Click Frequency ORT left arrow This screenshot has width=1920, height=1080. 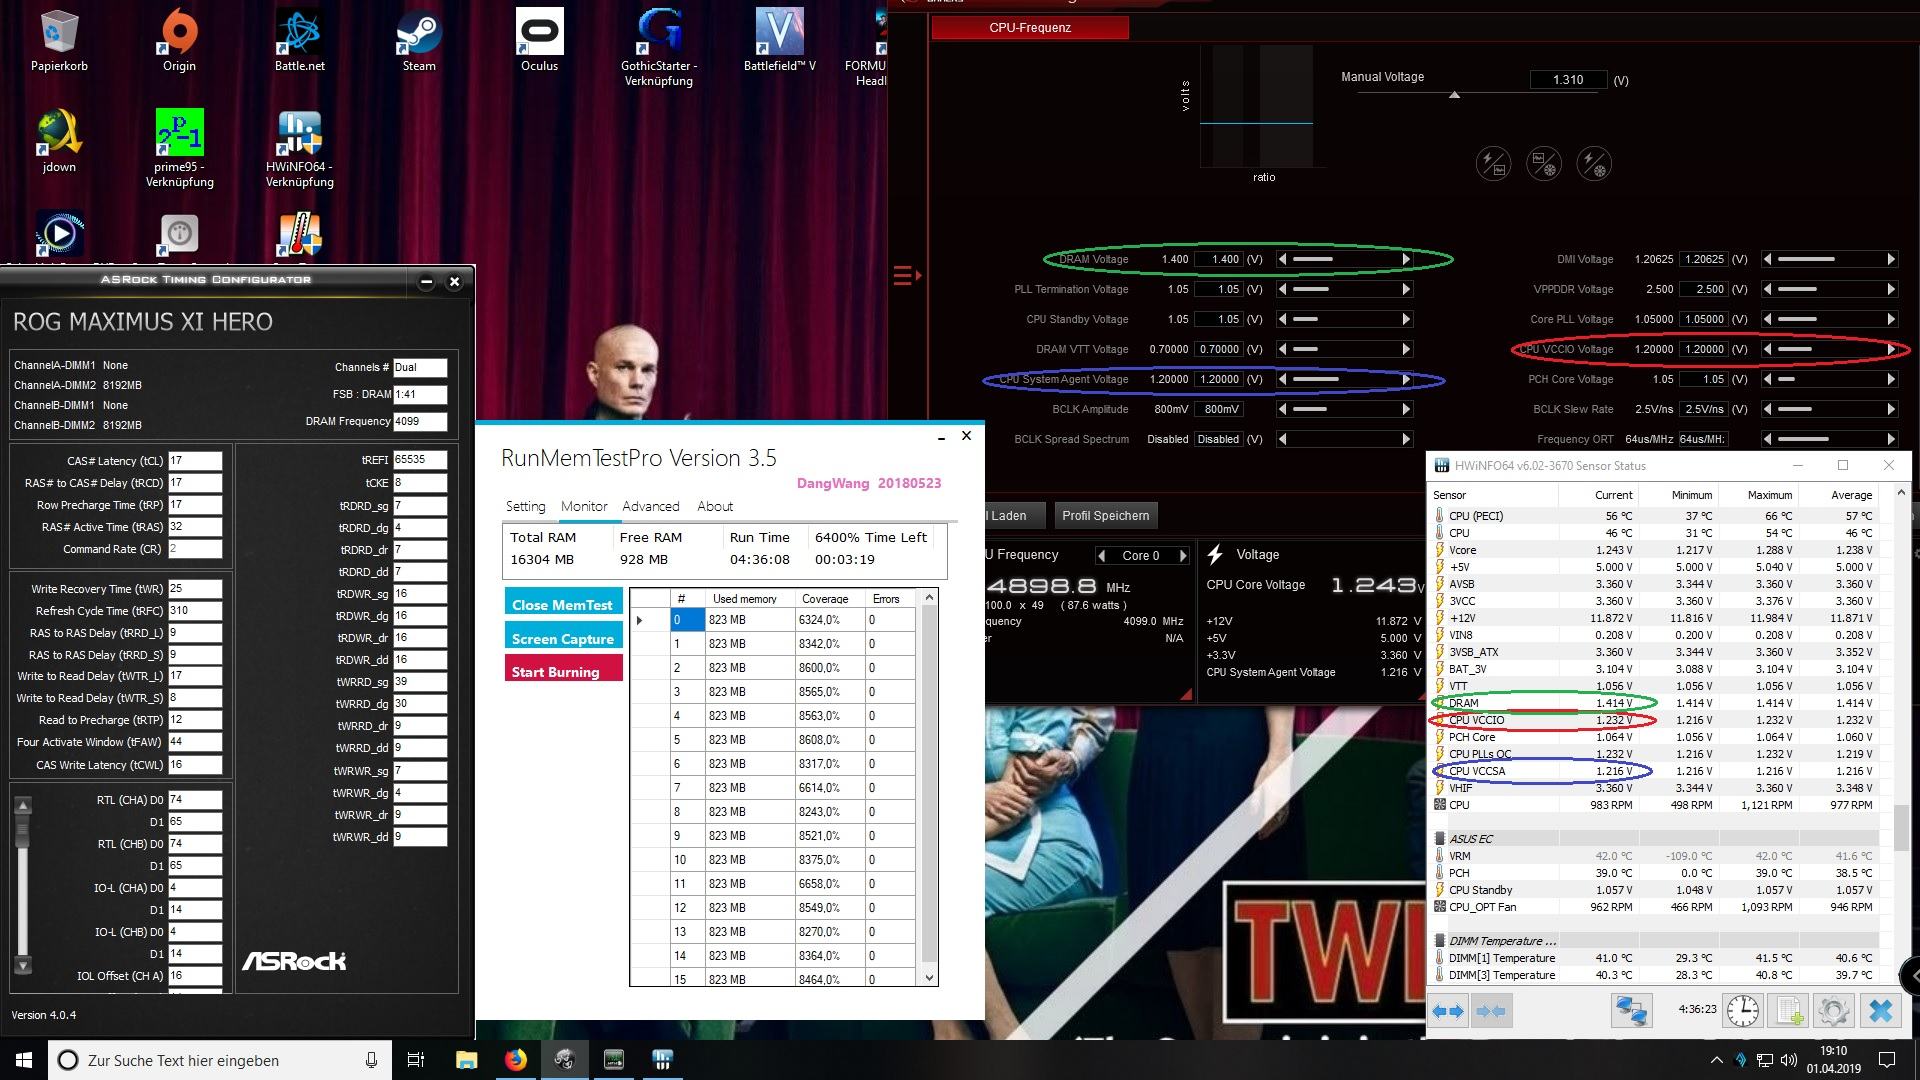(1767, 439)
